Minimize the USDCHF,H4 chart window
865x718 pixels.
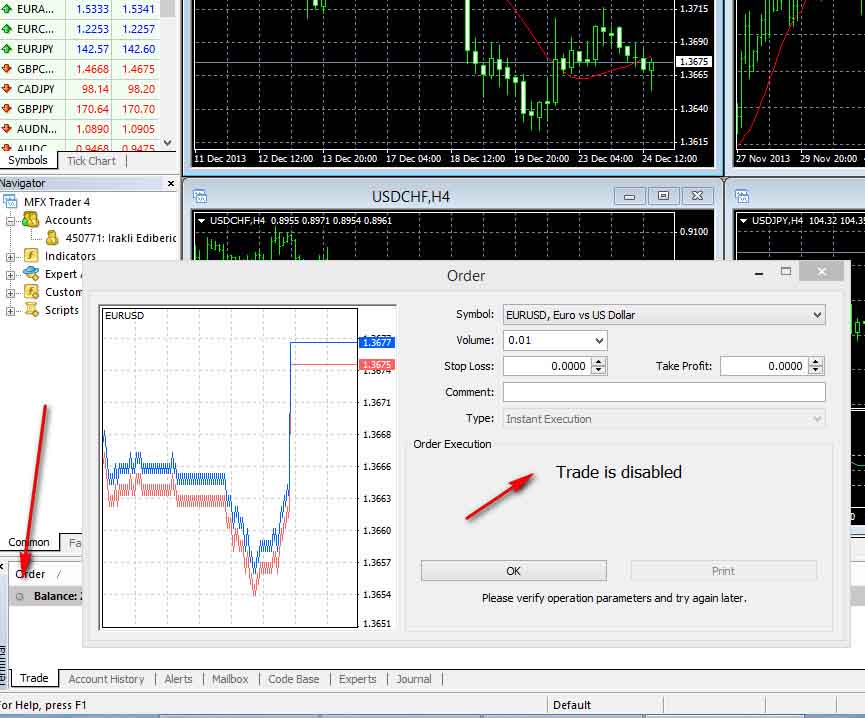pyautogui.click(x=629, y=196)
